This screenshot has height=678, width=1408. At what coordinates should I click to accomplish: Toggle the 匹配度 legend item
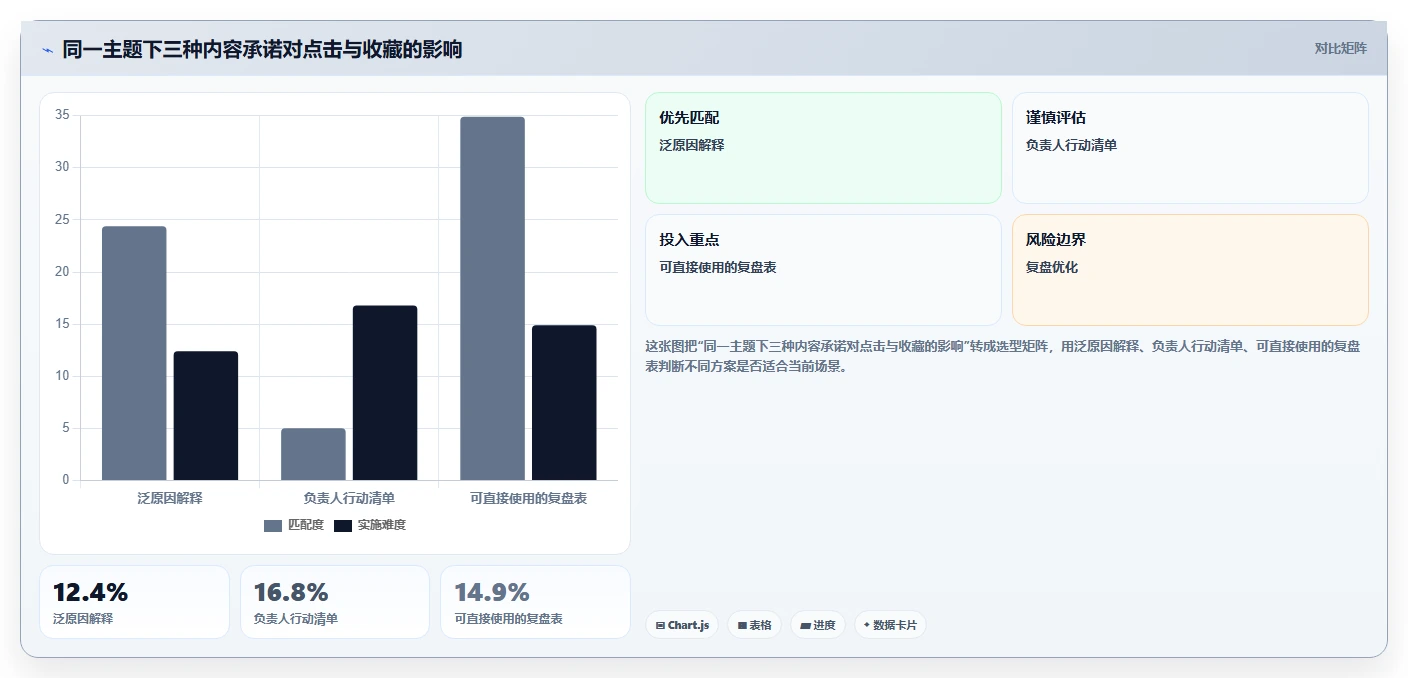tap(294, 525)
